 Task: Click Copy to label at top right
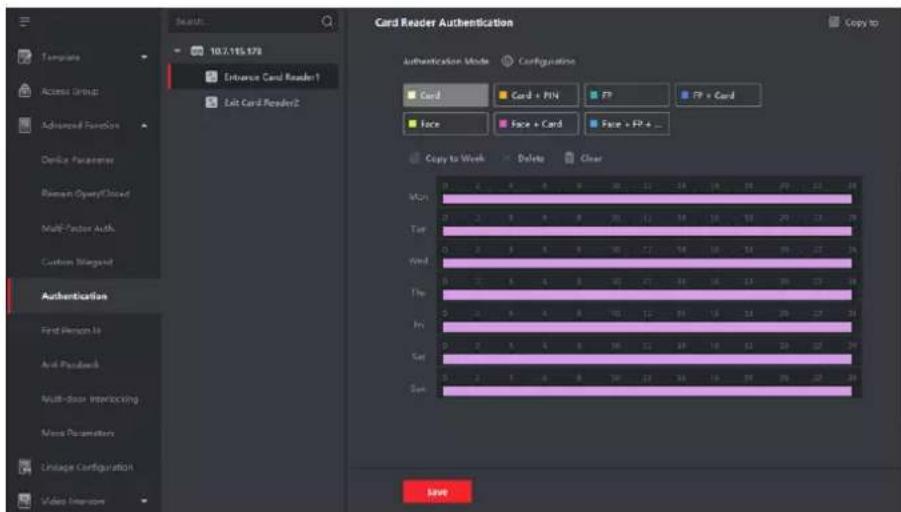point(861,22)
